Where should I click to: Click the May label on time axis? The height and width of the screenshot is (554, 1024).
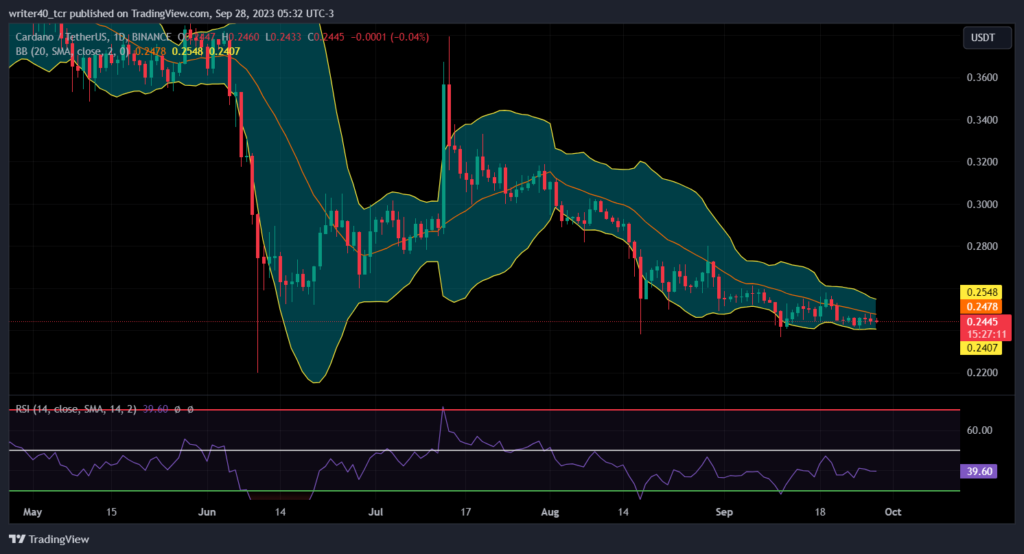point(32,512)
